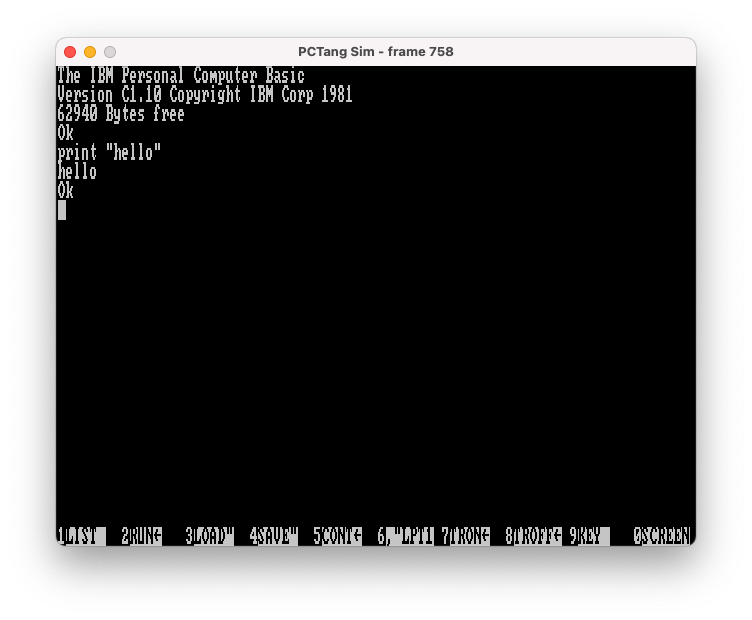752x620 pixels.
Task: Click the 'hello' output line
Action: pyautogui.click(x=77, y=172)
